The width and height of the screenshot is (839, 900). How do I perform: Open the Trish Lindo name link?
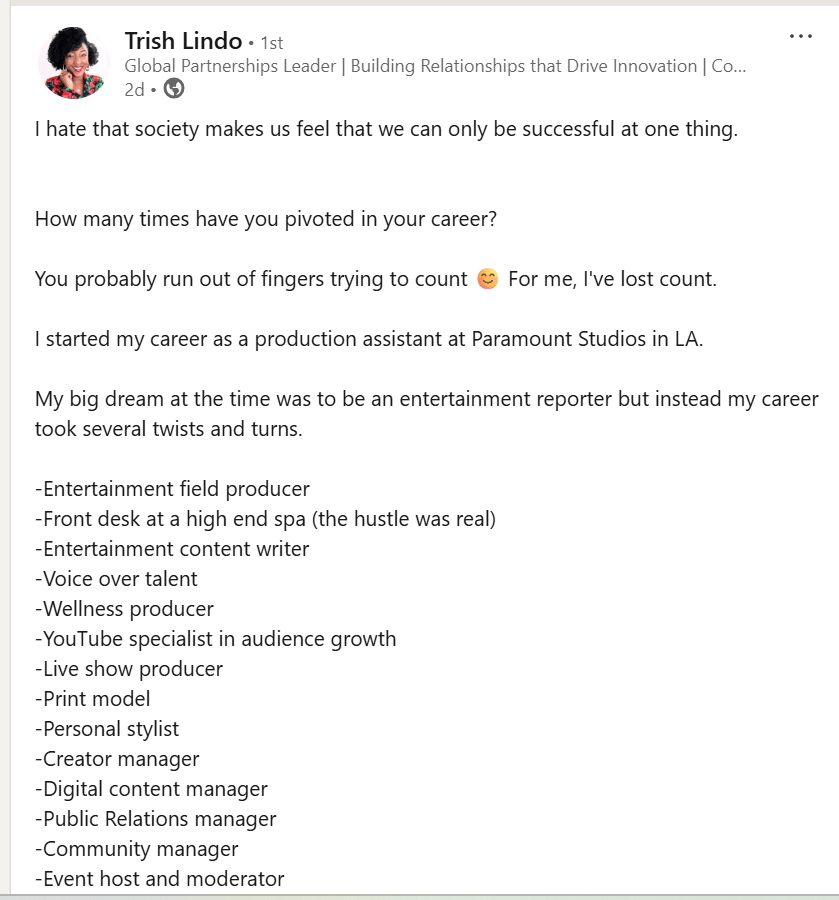183,41
